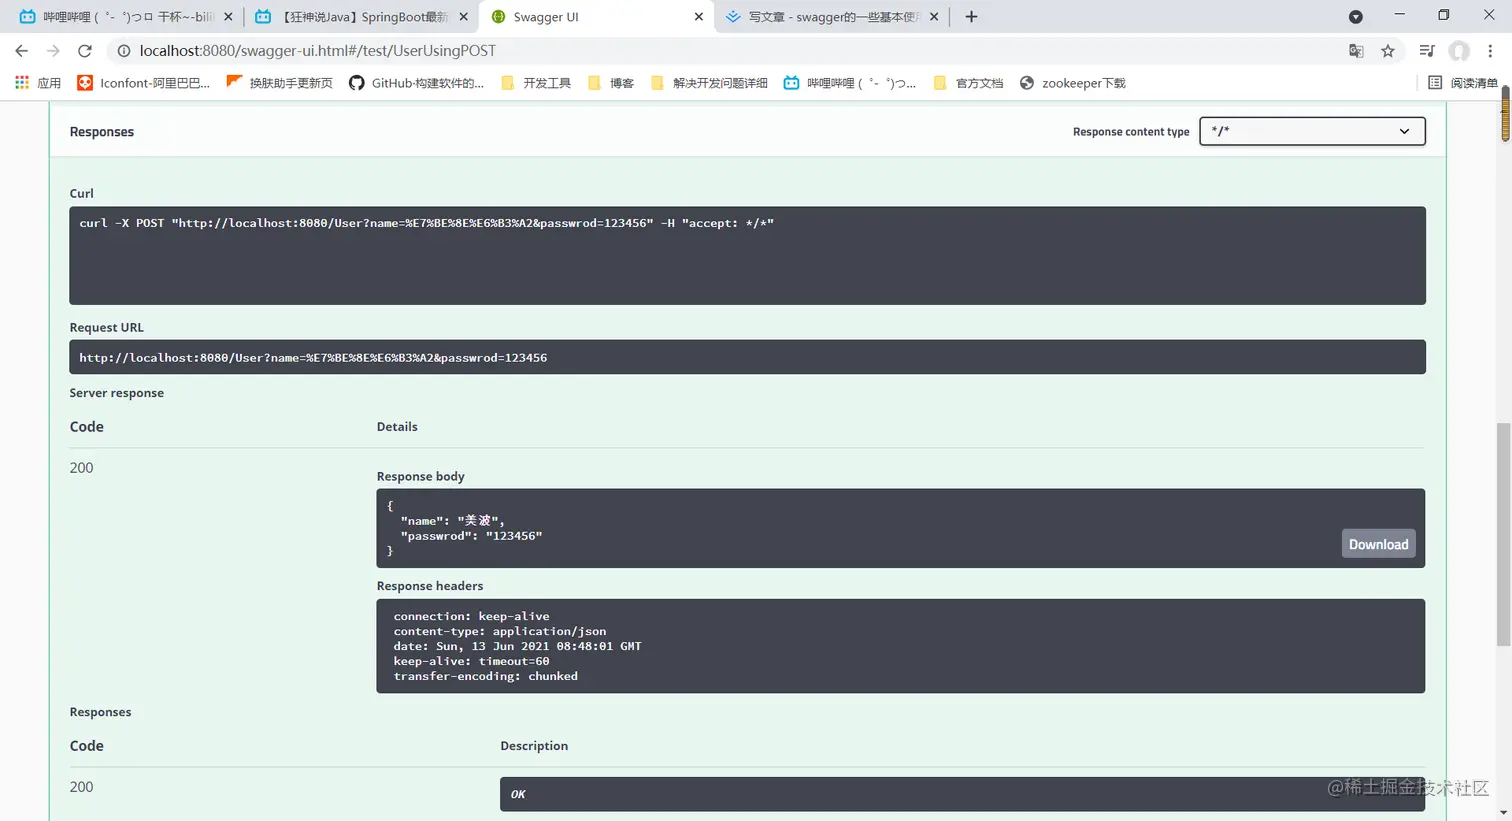This screenshot has height=821, width=1512.
Task: Click the 200 code beside OK description
Action: click(81, 787)
